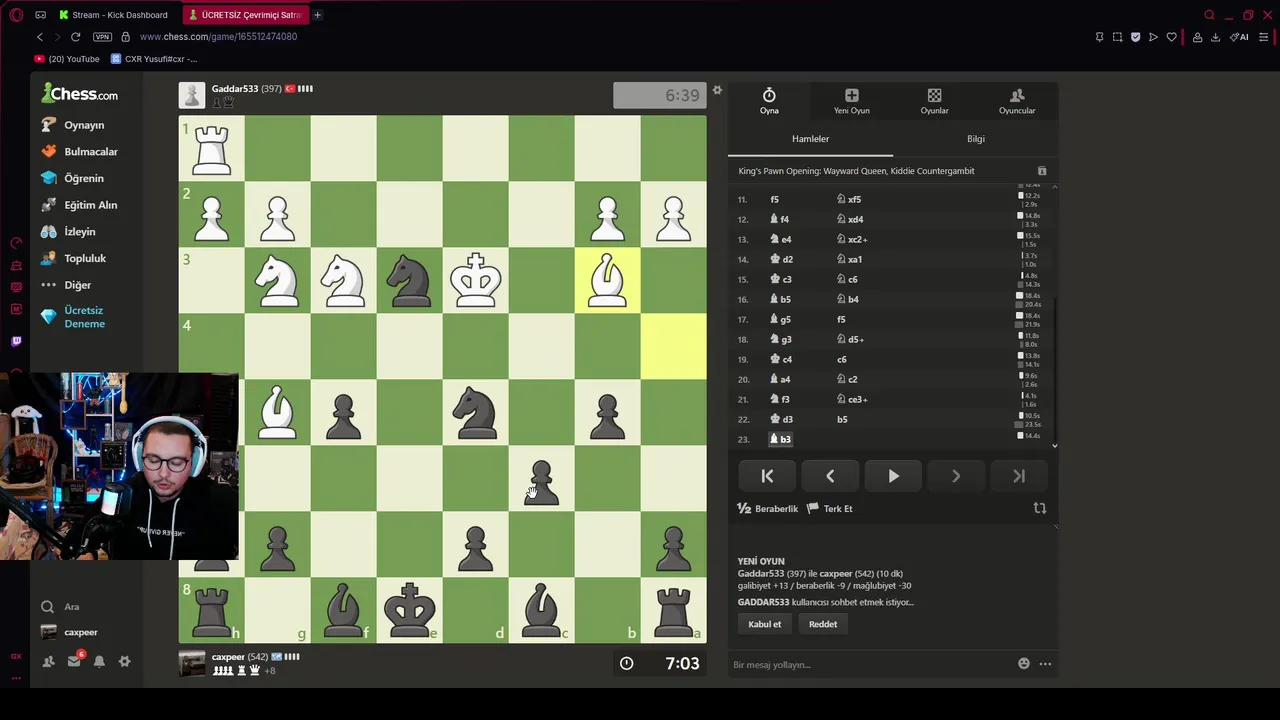Offer a draw with Beraberlik

click(x=768, y=509)
